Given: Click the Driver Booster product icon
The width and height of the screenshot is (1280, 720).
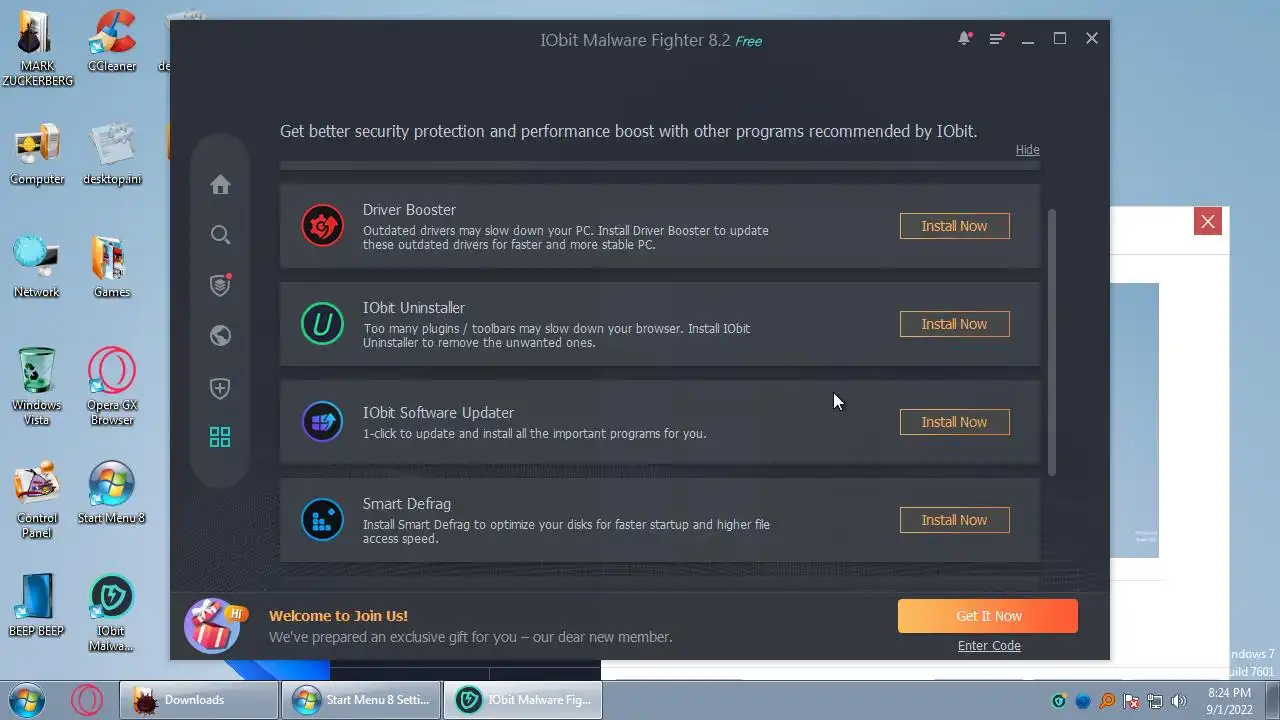Looking at the screenshot, I should (323, 226).
